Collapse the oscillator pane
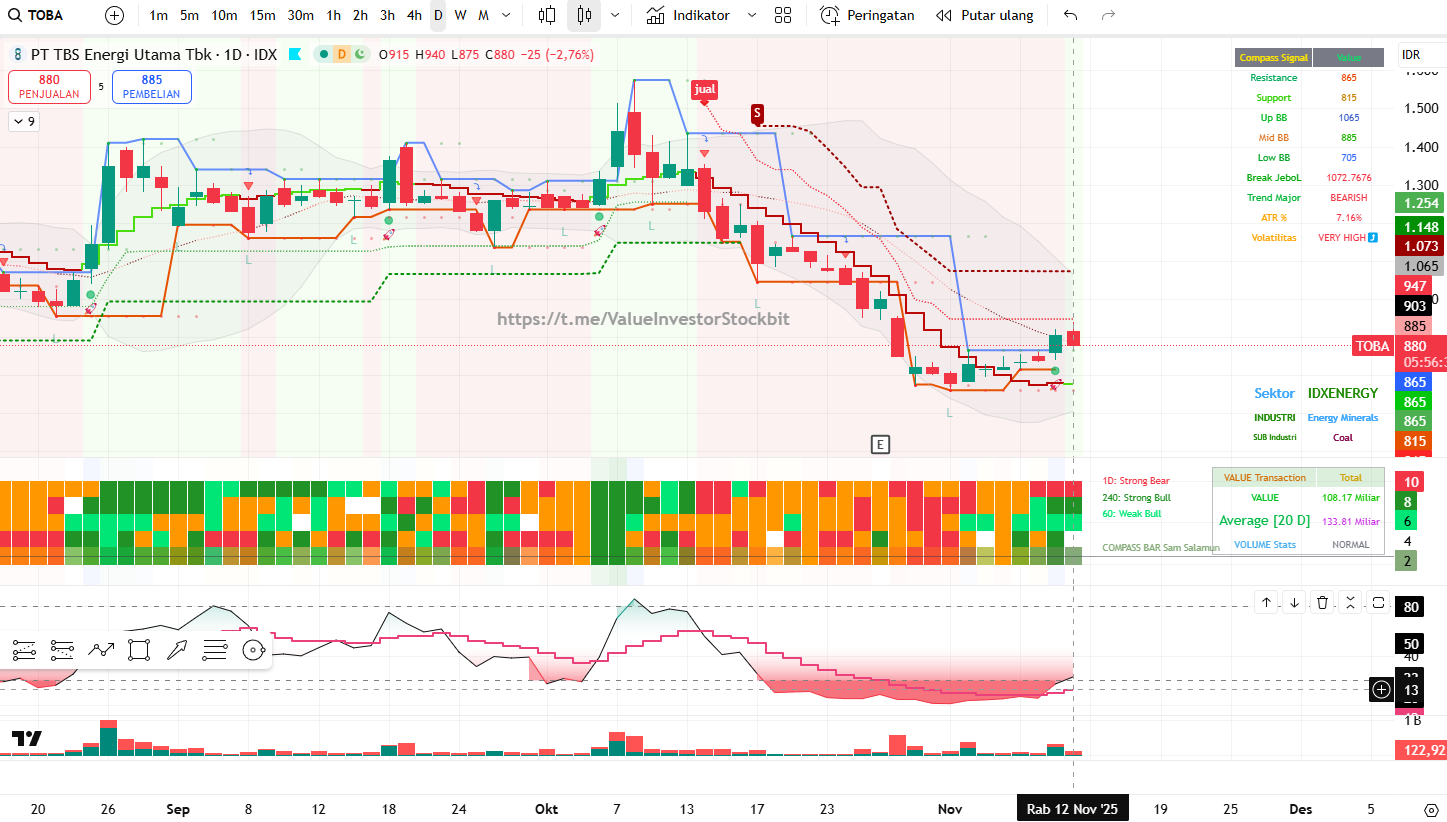The width and height of the screenshot is (1447, 822). pyautogui.click(x=1350, y=602)
